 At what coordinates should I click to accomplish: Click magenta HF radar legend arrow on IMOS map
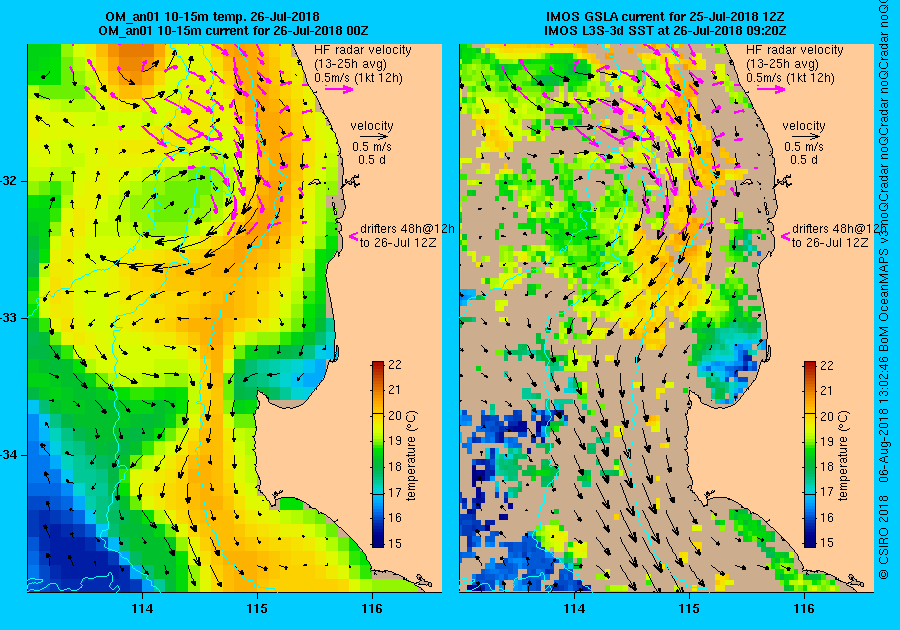click(771, 89)
